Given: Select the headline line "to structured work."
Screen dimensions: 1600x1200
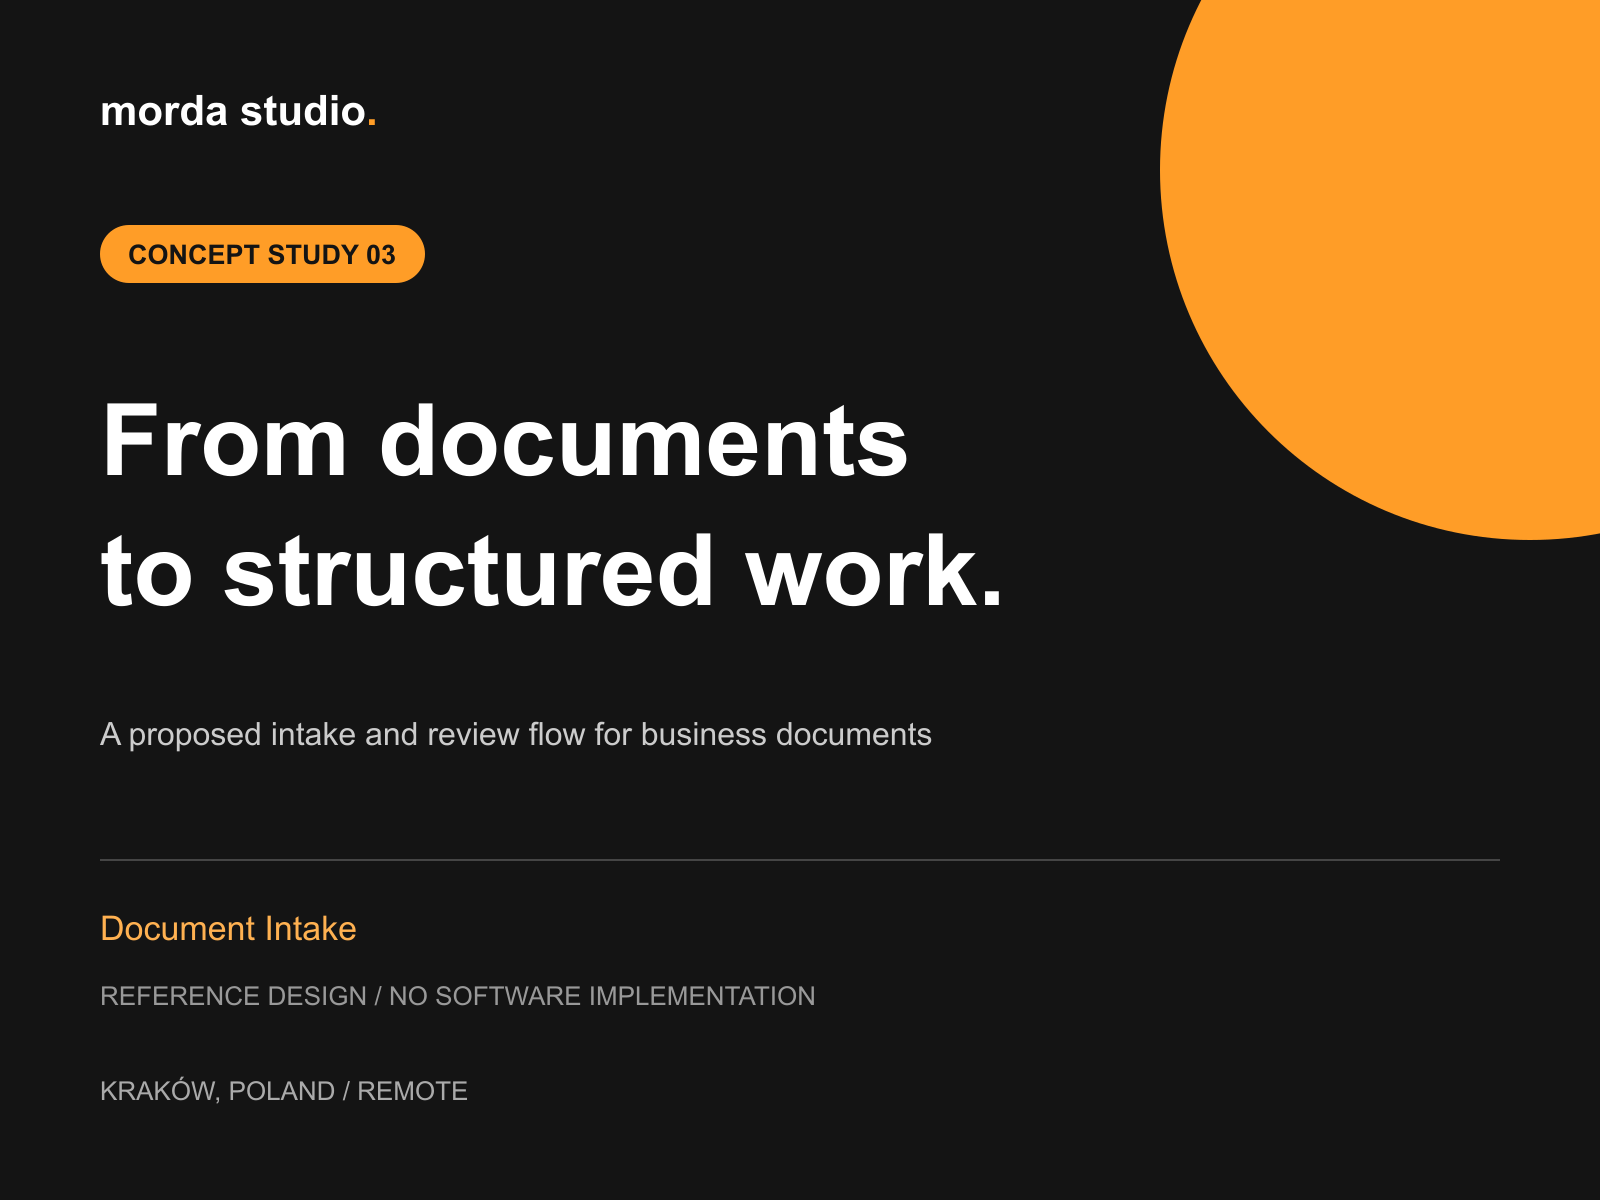Looking at the screenshot, I should (x=552, y=570).
